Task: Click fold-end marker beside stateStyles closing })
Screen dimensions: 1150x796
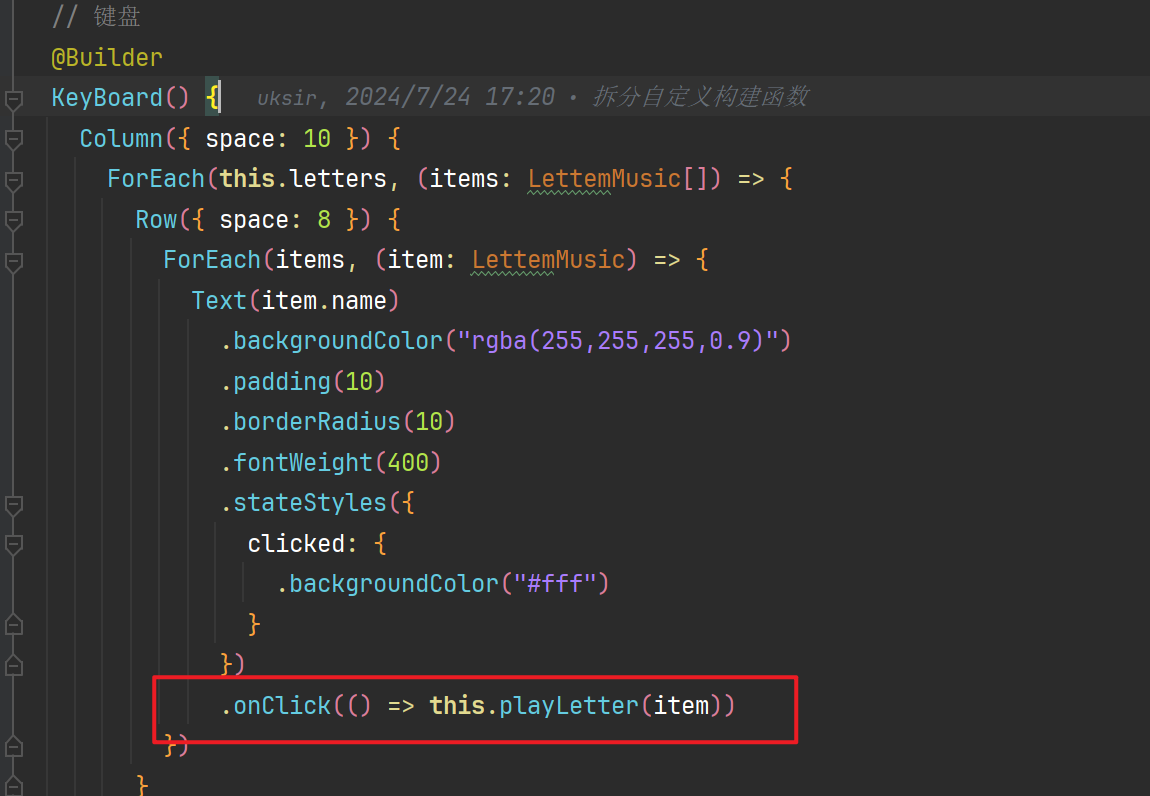Action: [13, 665]
